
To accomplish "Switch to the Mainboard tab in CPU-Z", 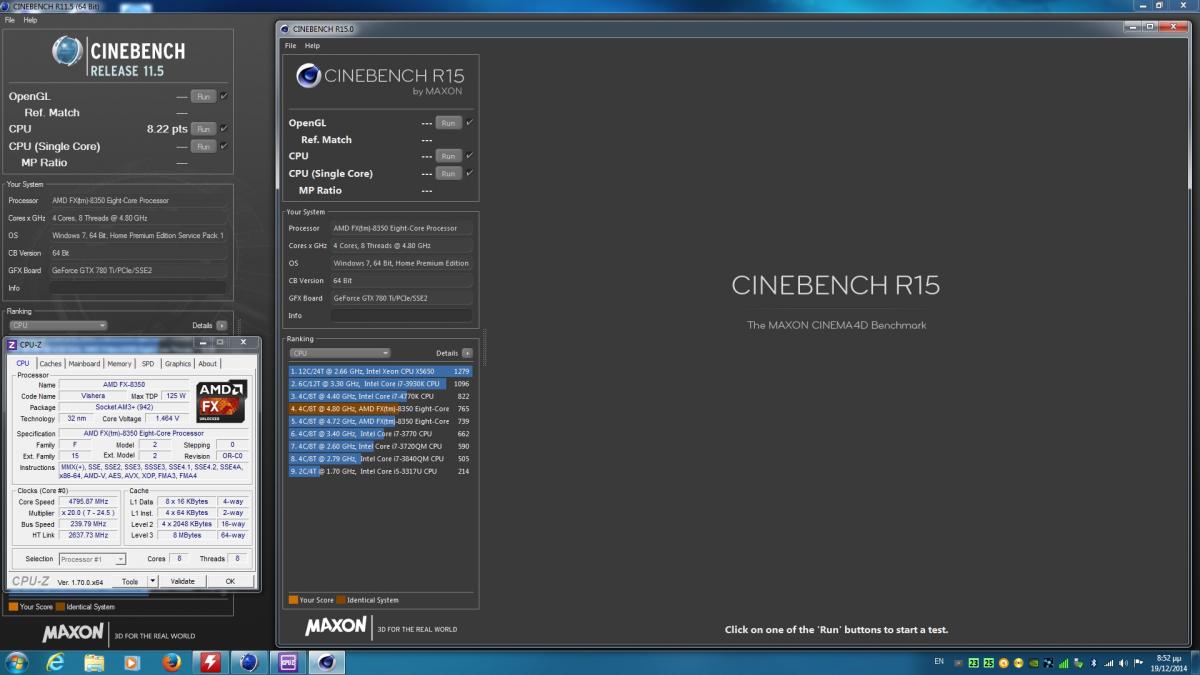I will [84, 364].
